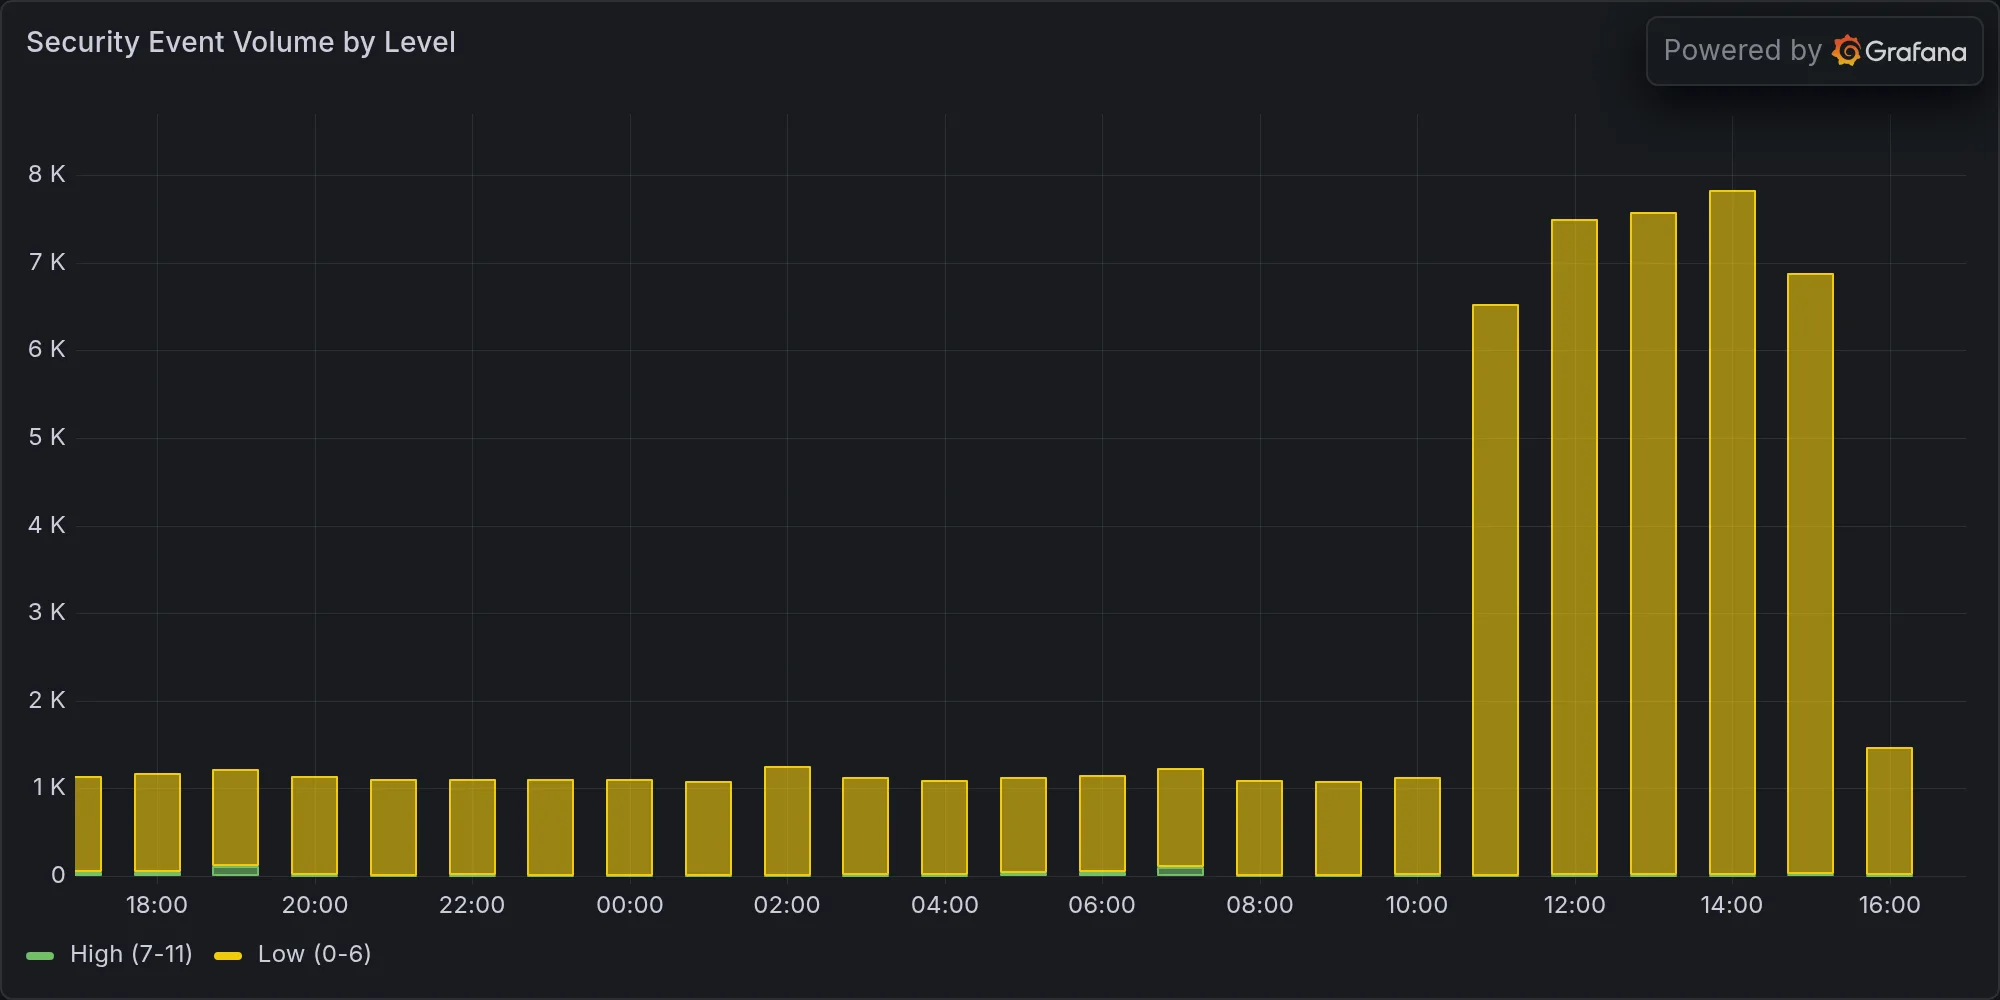Image resolution: width=2000 pixels, height=1000 pixels.
Task: Click the tallest bar at 14:00
Action: [x=1732, y=533]
